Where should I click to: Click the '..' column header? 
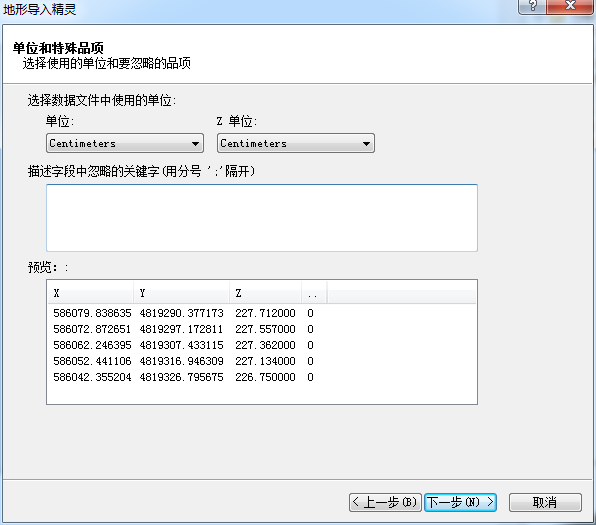[x=314, y=293]
